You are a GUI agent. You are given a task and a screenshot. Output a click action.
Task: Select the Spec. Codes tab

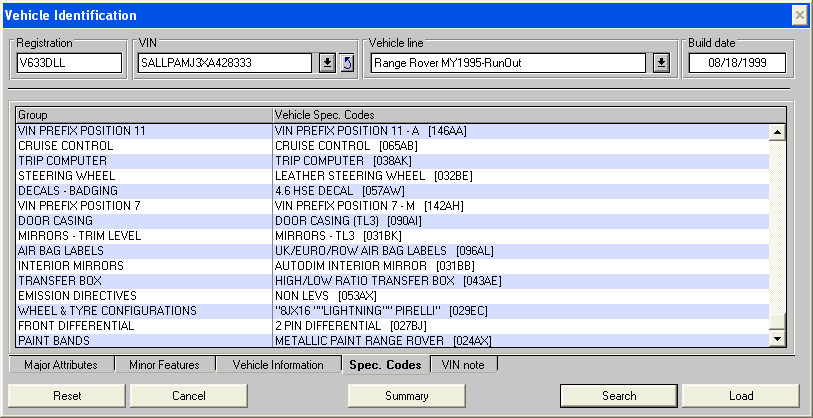386,365
